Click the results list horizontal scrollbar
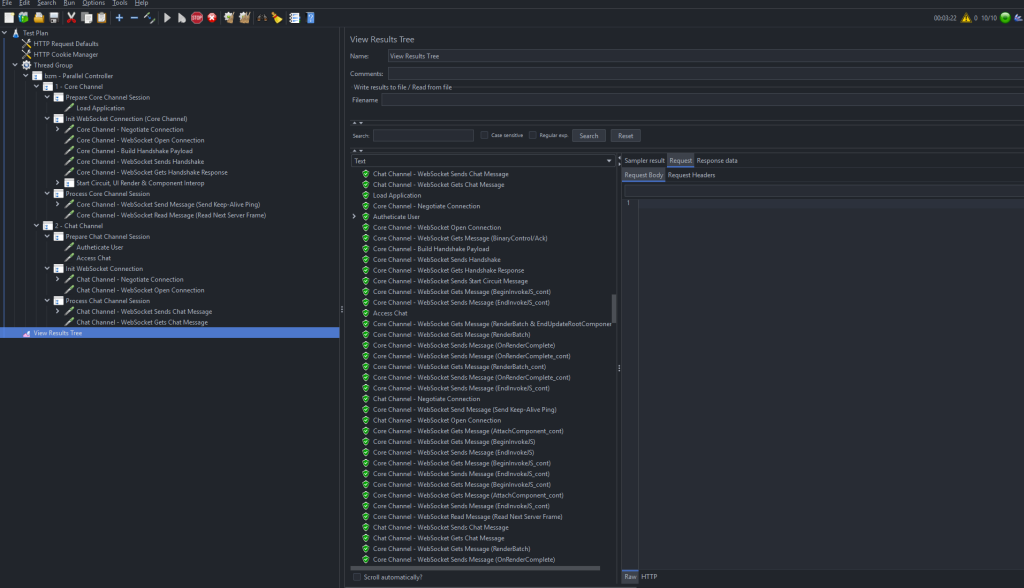The image size is (1024, 588). coord(475,568)
